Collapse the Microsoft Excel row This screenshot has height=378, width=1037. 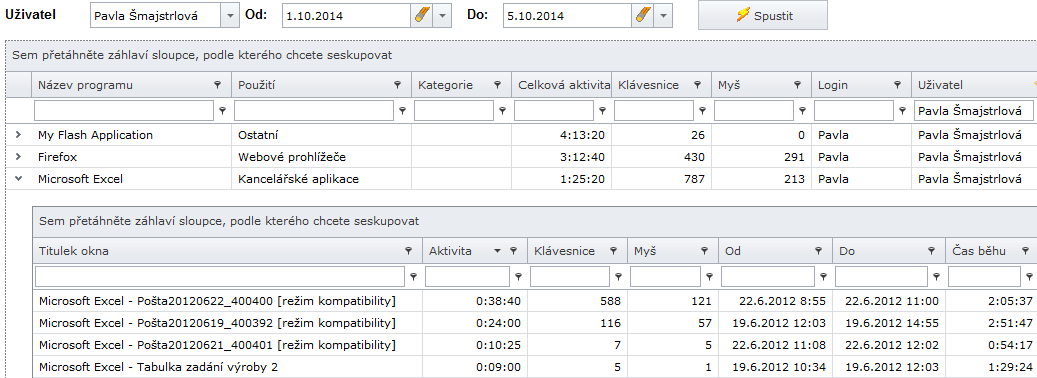pyautogui.click(x=19, y=178)
